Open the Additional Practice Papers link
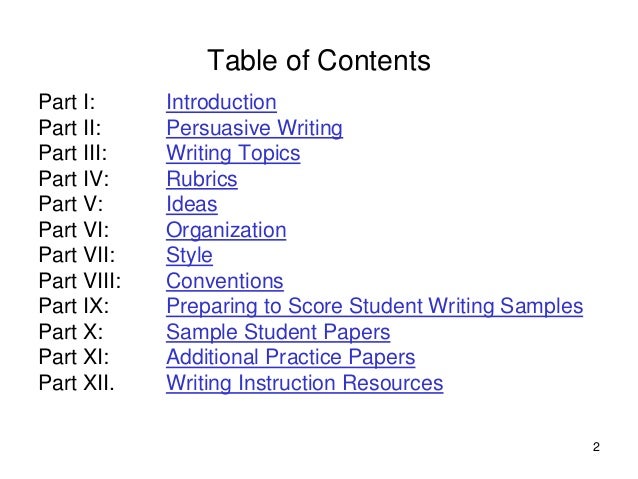The width and height of the screenshot is (638, 479). pyautogui.click(x=291, y=357)
